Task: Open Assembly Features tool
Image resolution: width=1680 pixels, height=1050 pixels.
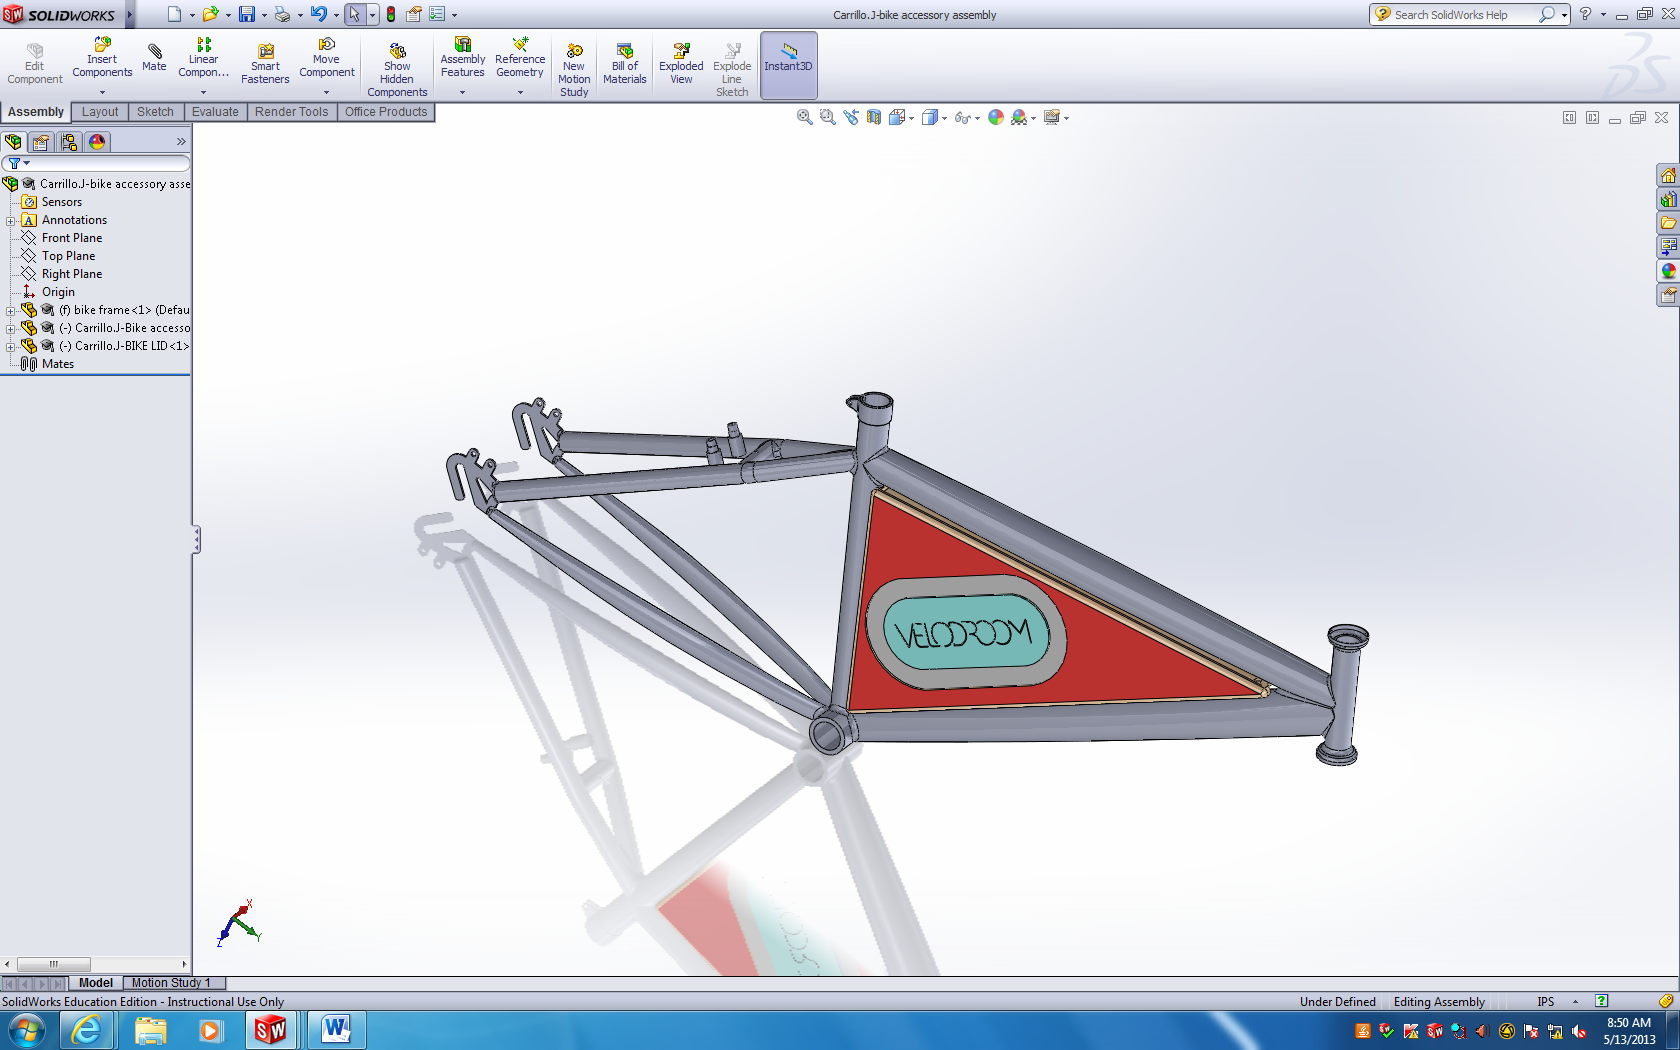Action: pos(463,58)
